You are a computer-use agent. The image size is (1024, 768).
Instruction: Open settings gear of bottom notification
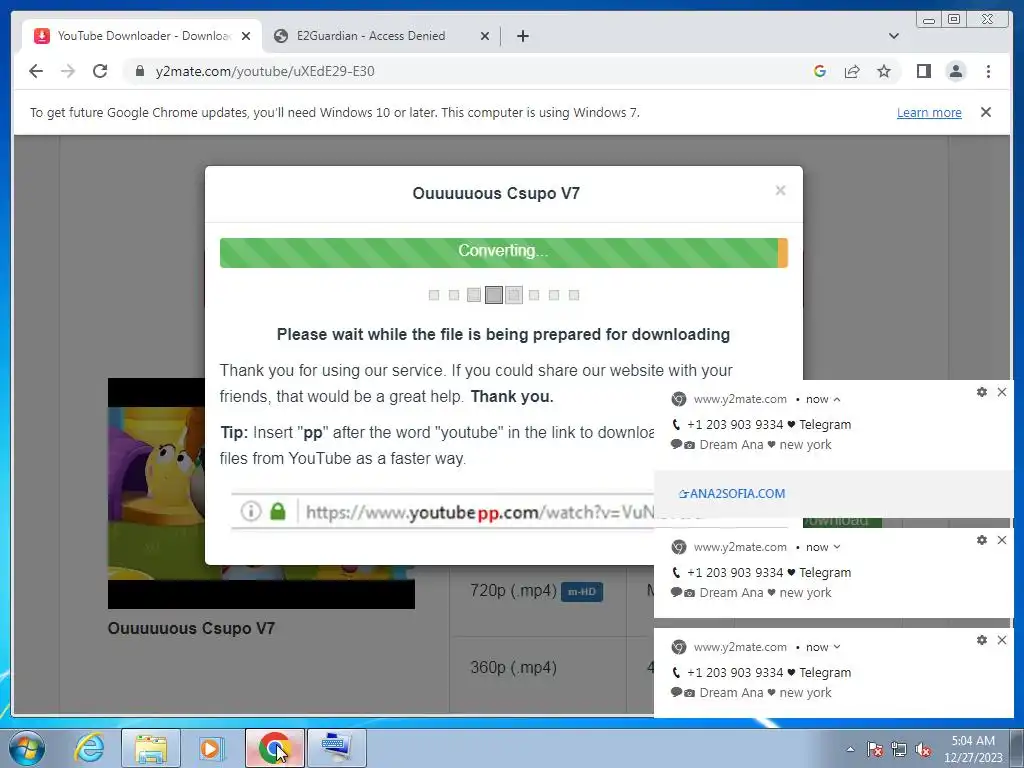click(x=982, y=640)
